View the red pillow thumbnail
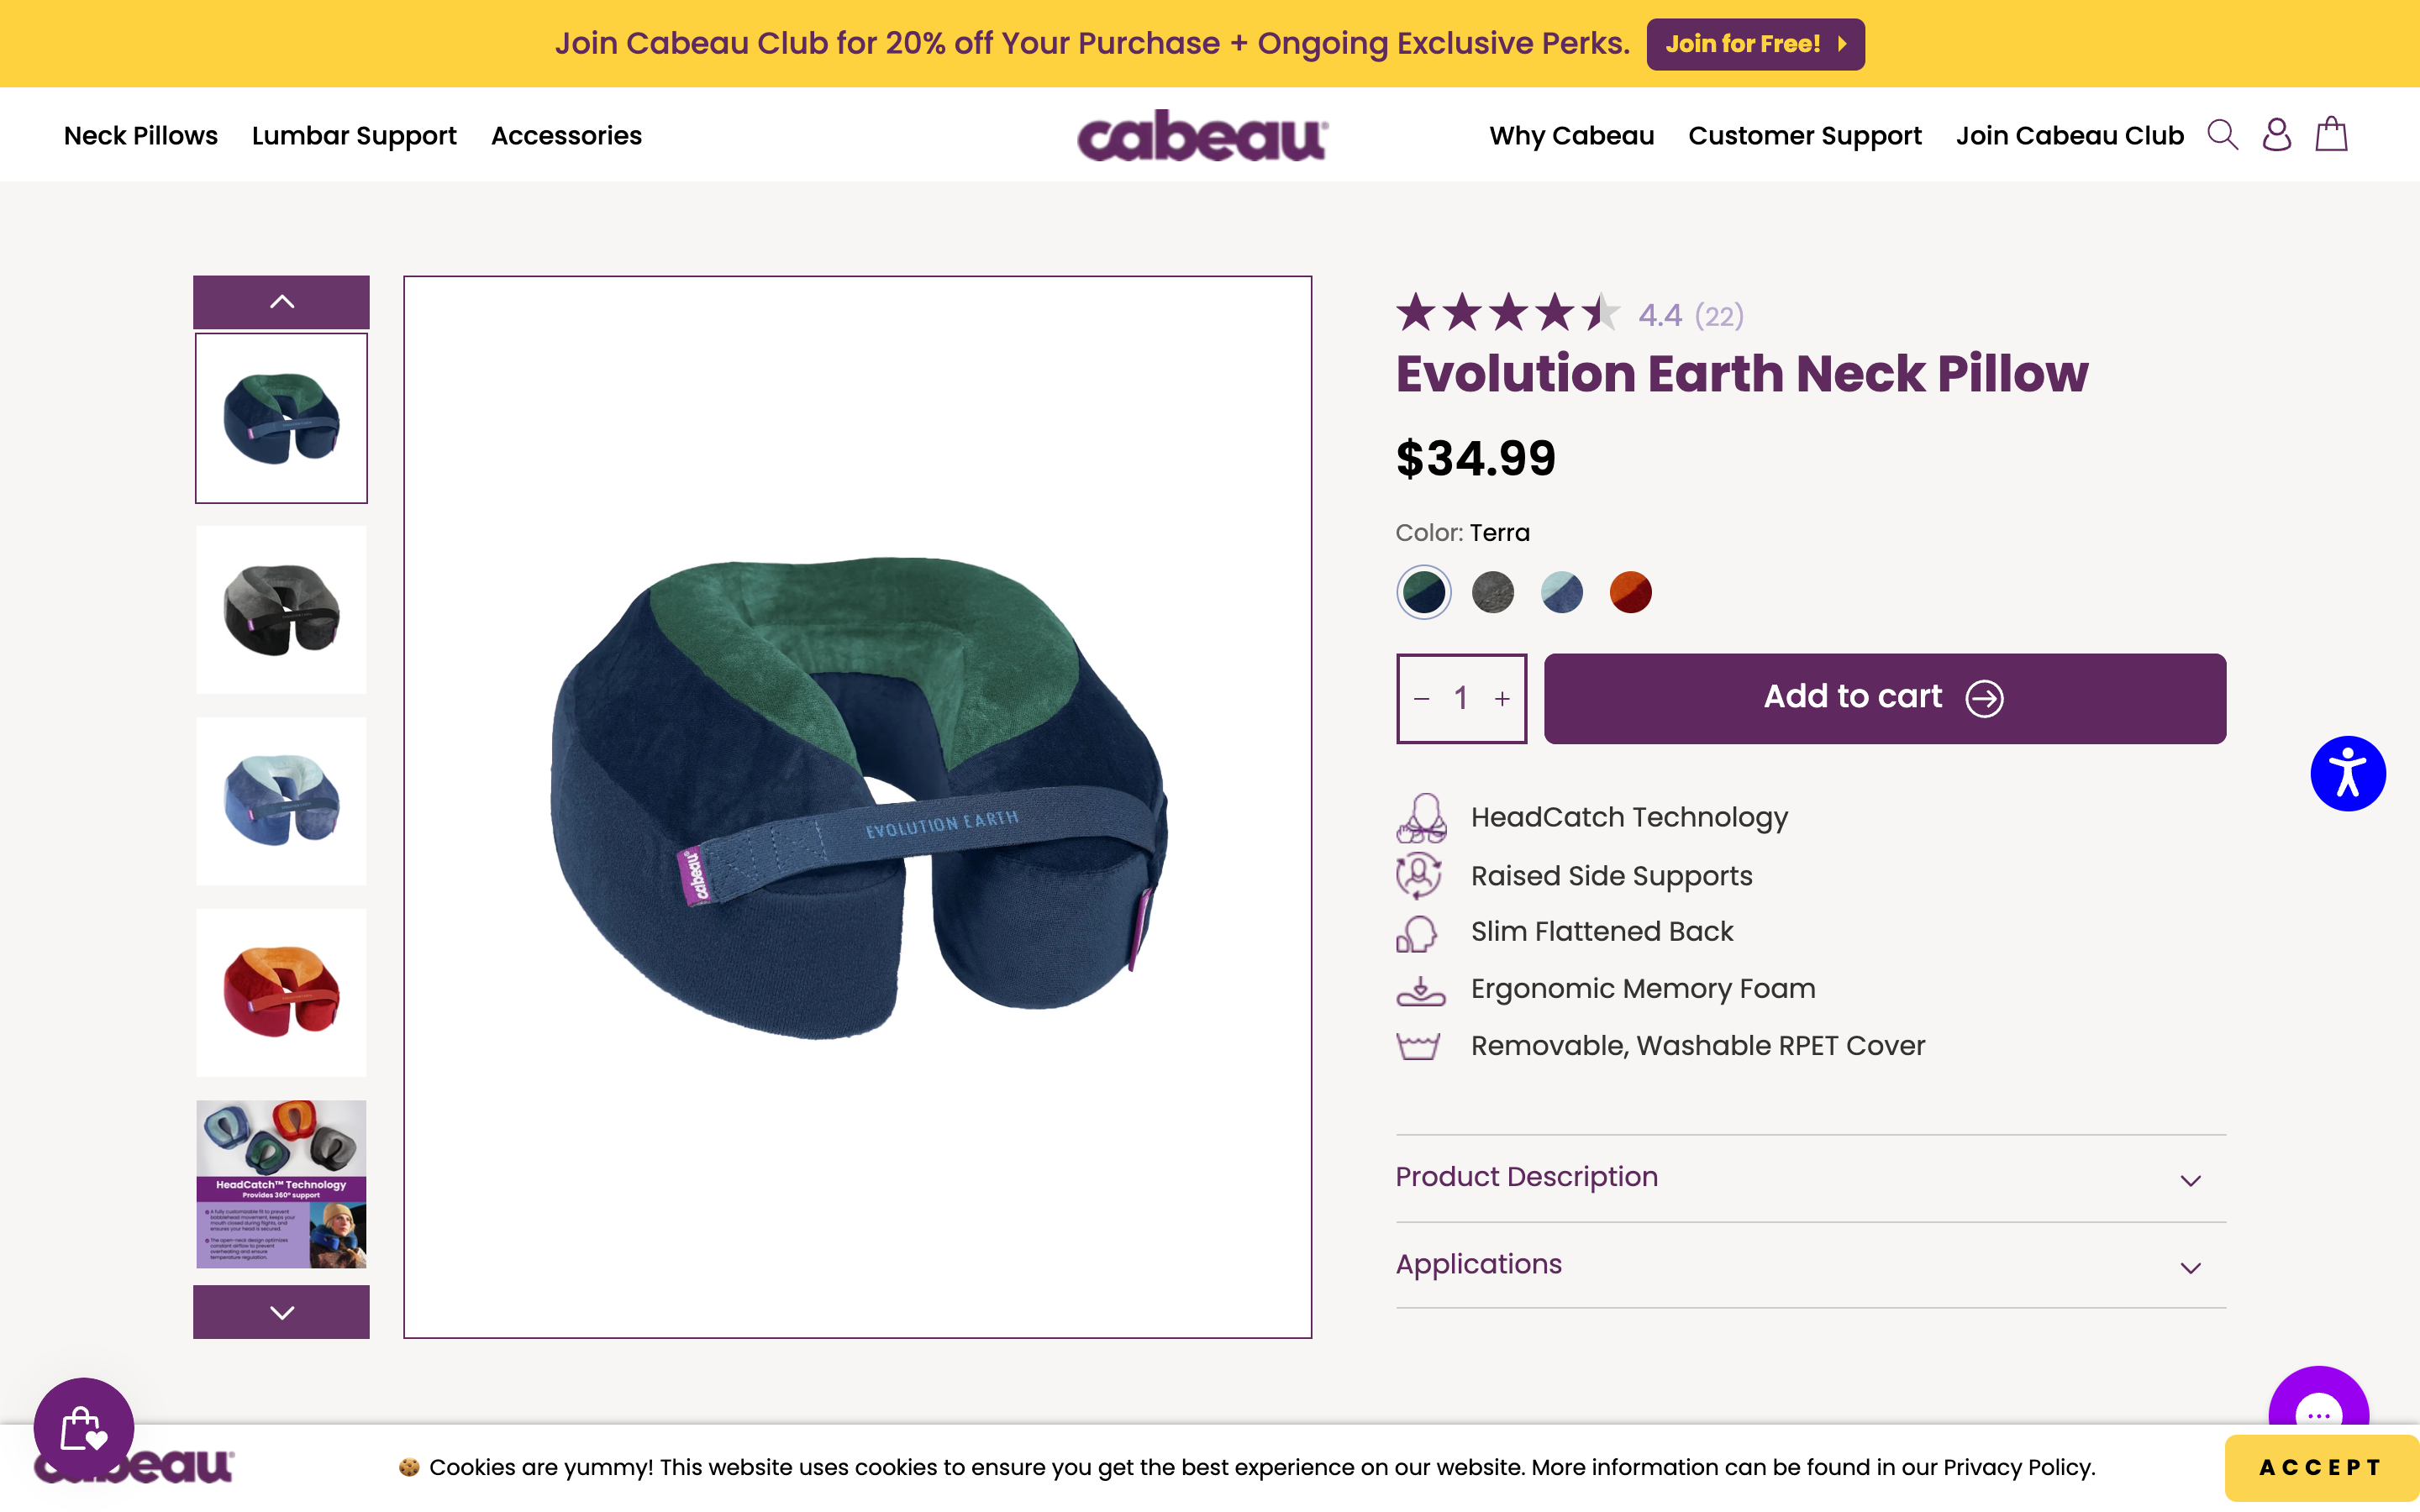 281,992
